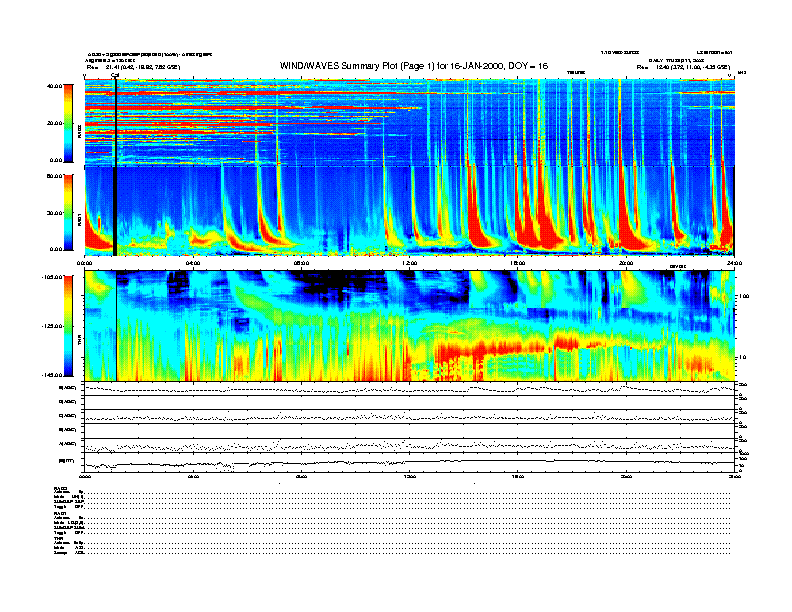
Task: Click the 24:00 tick label below RAD1 panel
Action: (734, 263)
